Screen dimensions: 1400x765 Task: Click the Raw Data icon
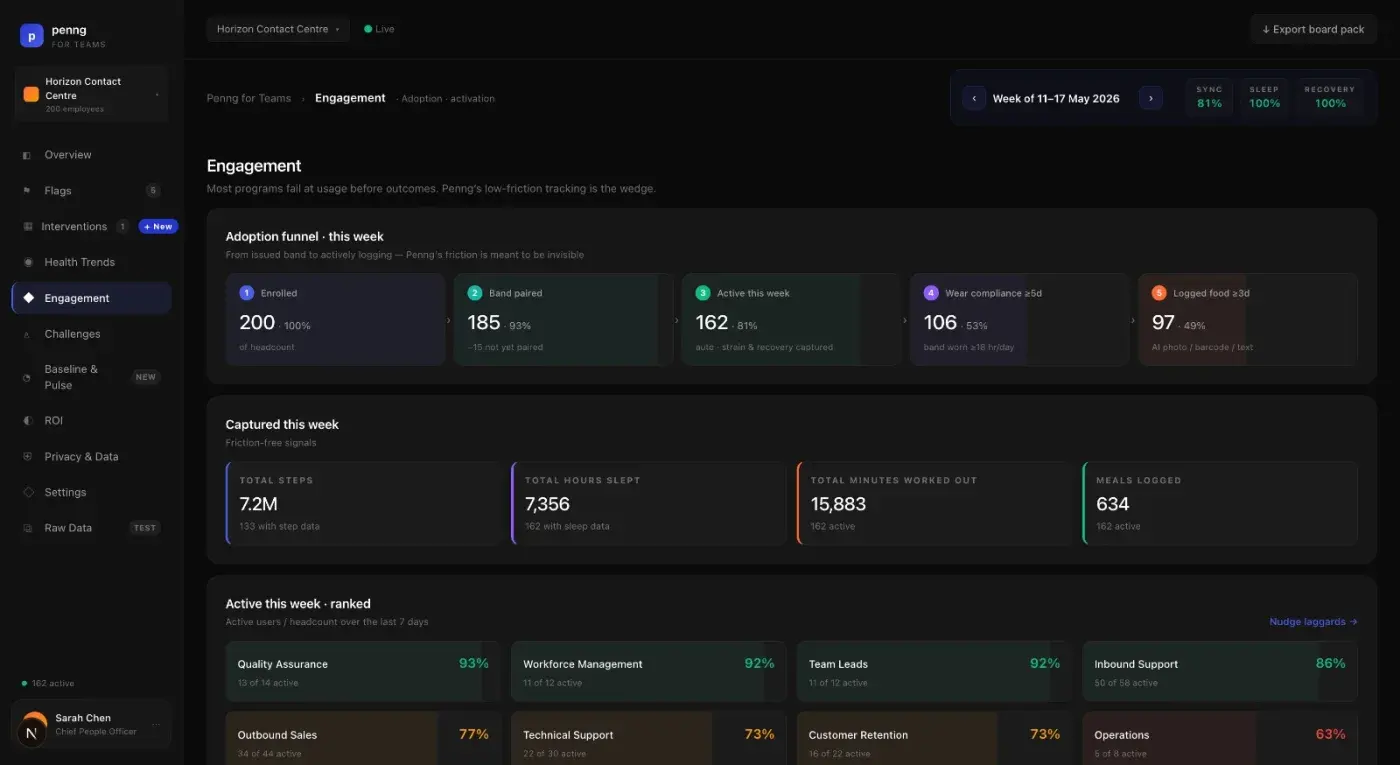(27, 528)
